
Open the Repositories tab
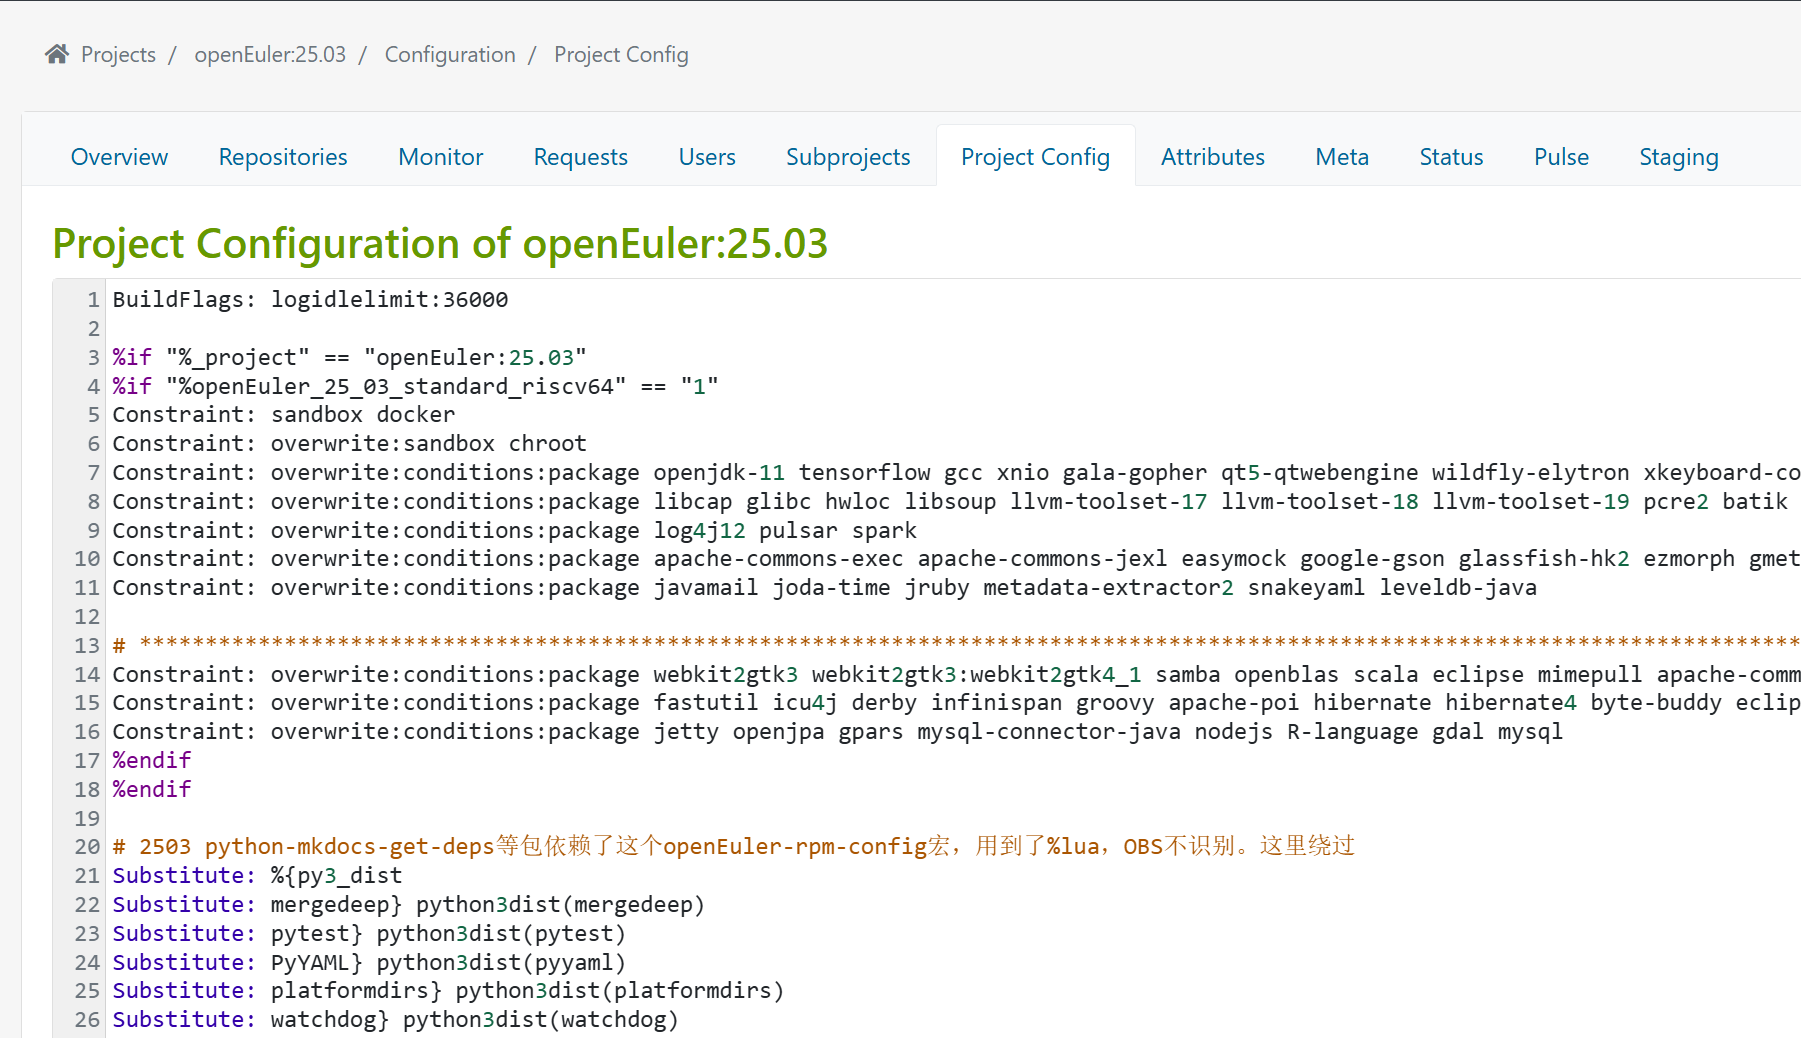(x=283, y=157)
